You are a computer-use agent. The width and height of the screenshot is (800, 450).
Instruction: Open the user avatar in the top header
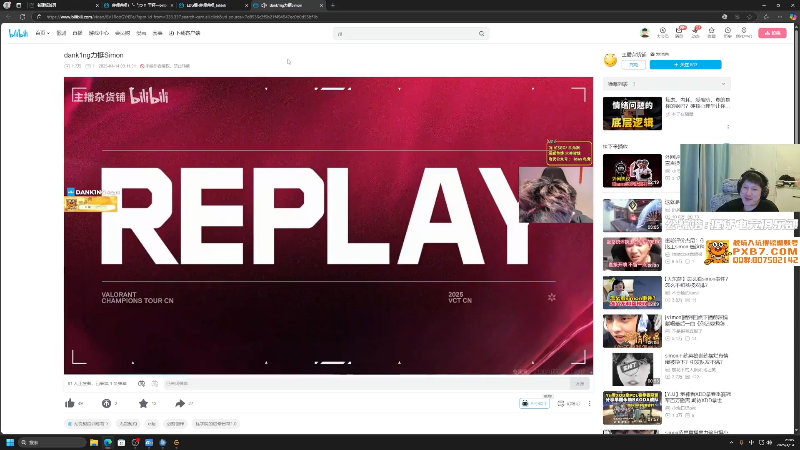click(x=644, y=33)
